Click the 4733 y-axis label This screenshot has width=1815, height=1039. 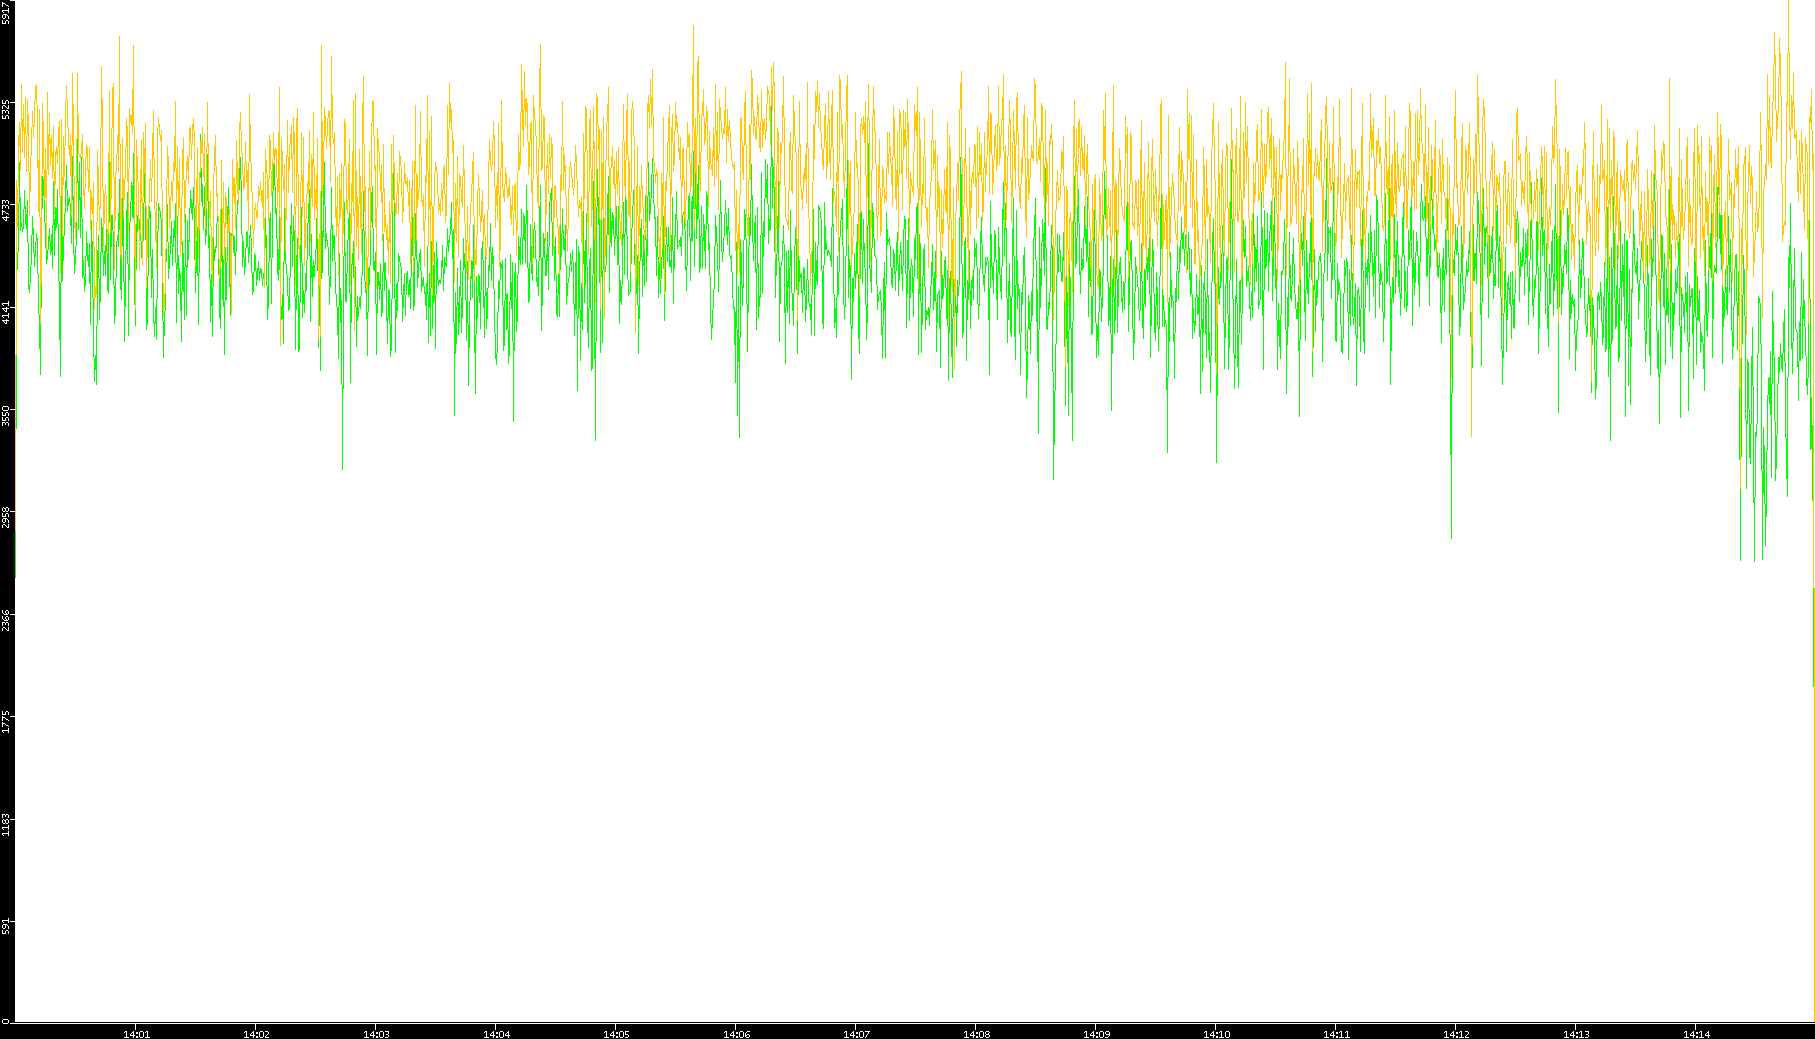pos(6,210)
